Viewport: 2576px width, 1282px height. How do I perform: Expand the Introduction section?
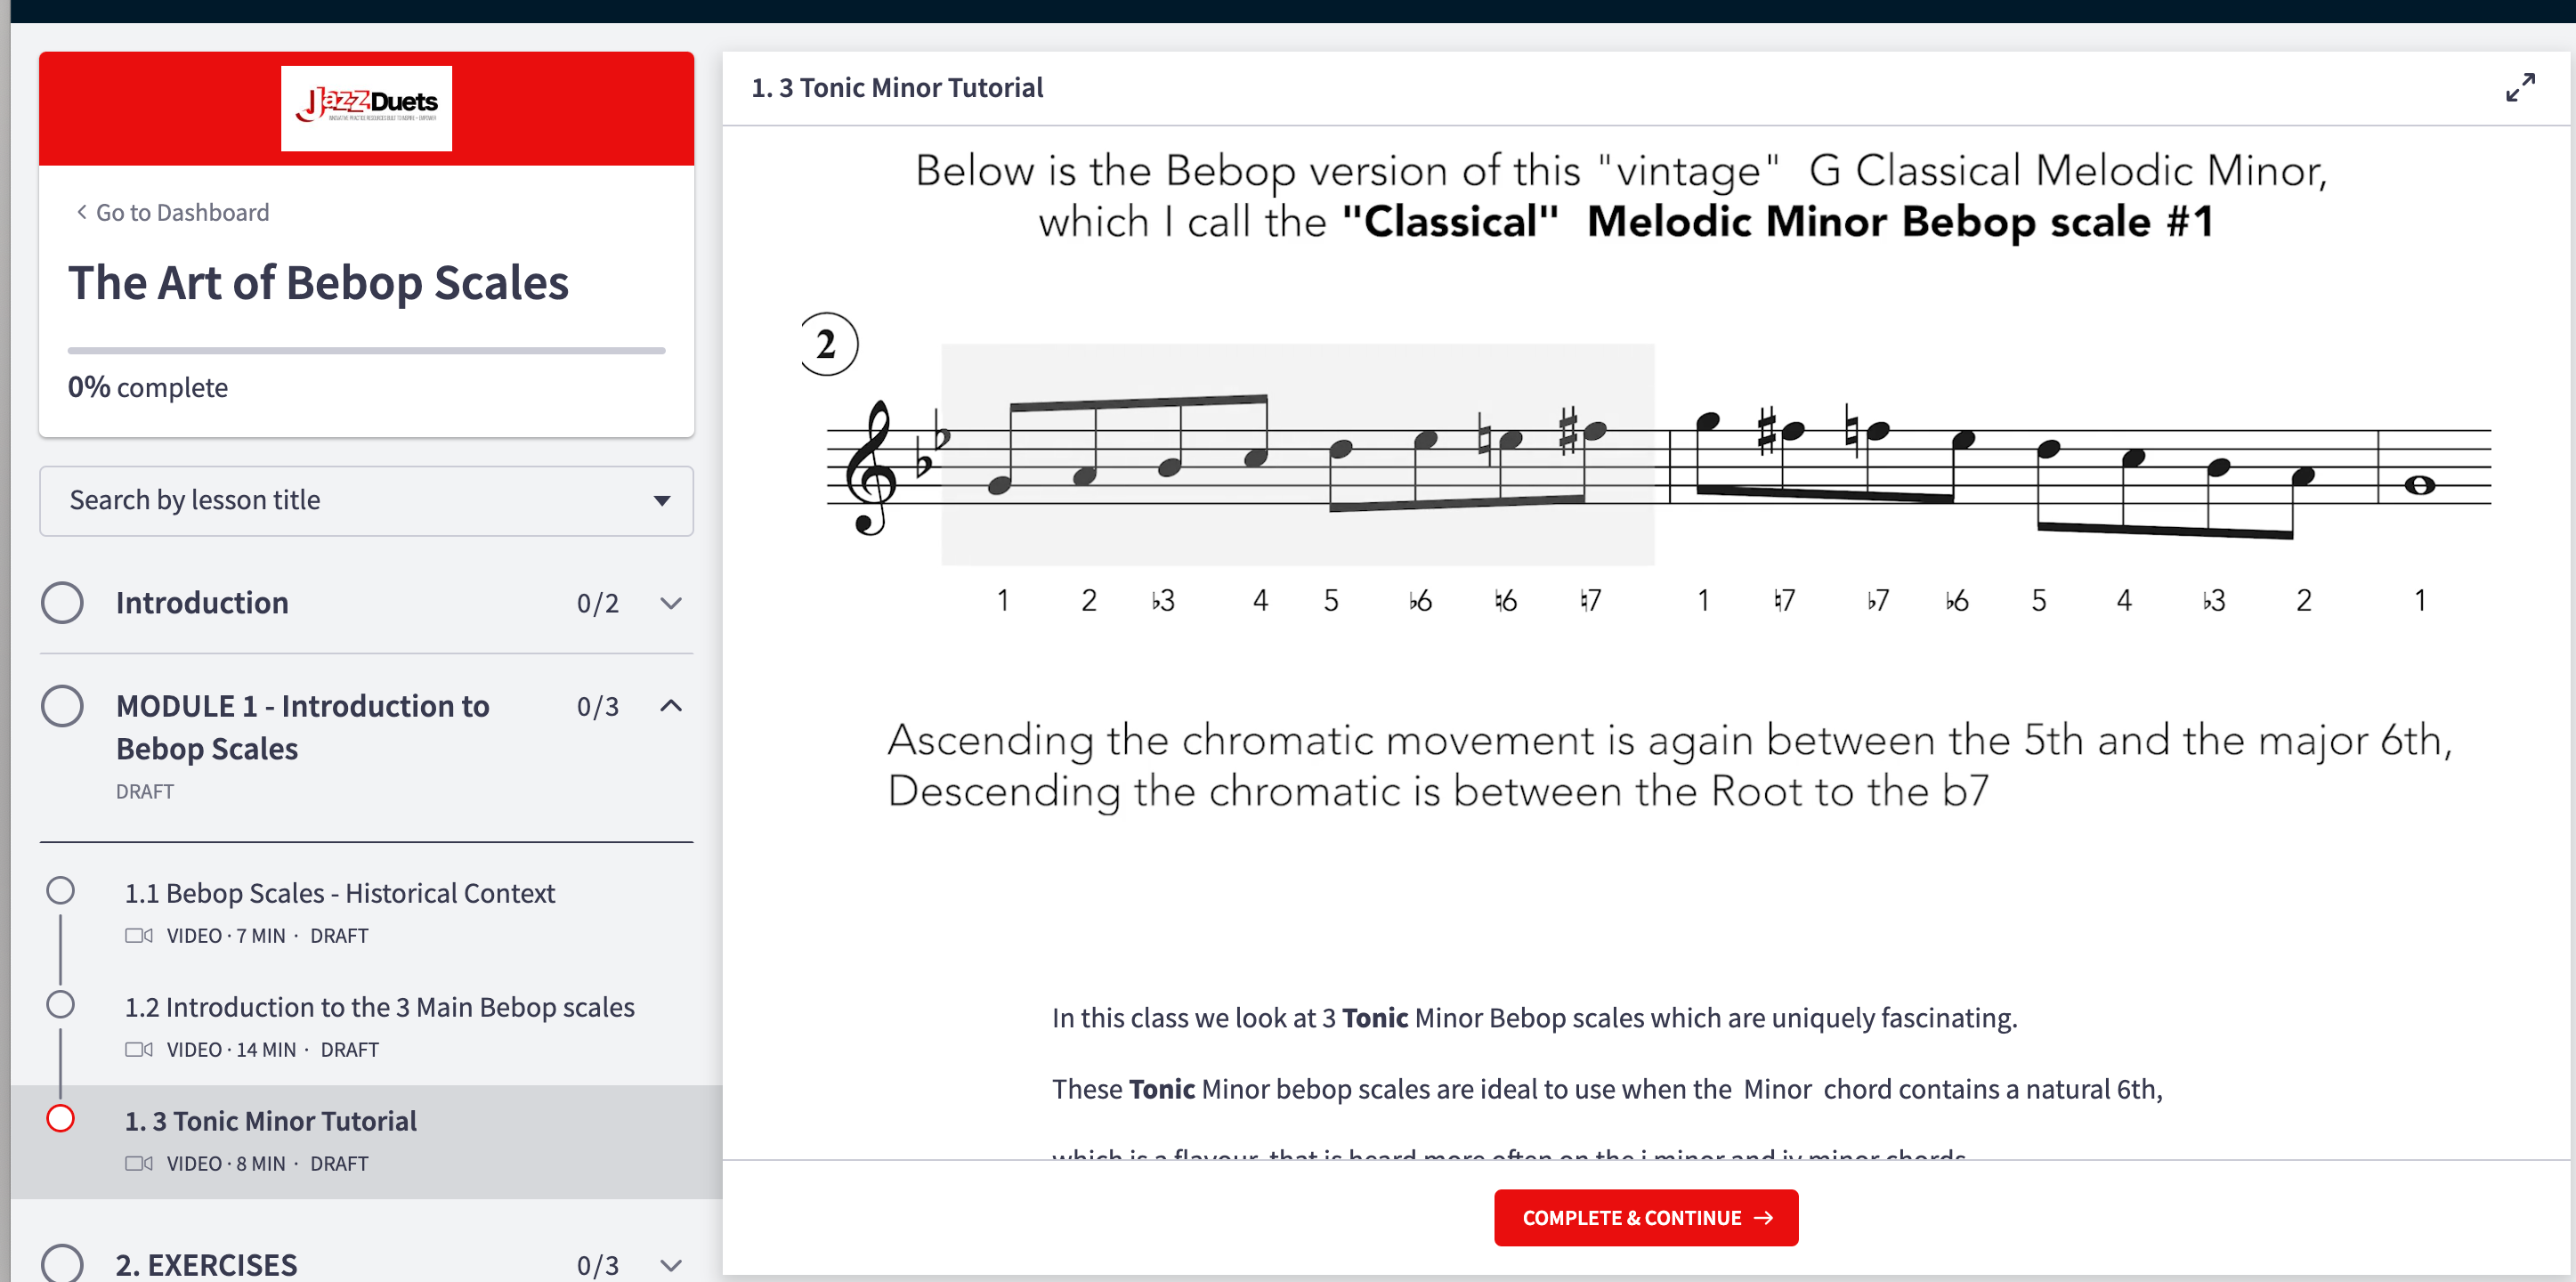coord(670,602)
